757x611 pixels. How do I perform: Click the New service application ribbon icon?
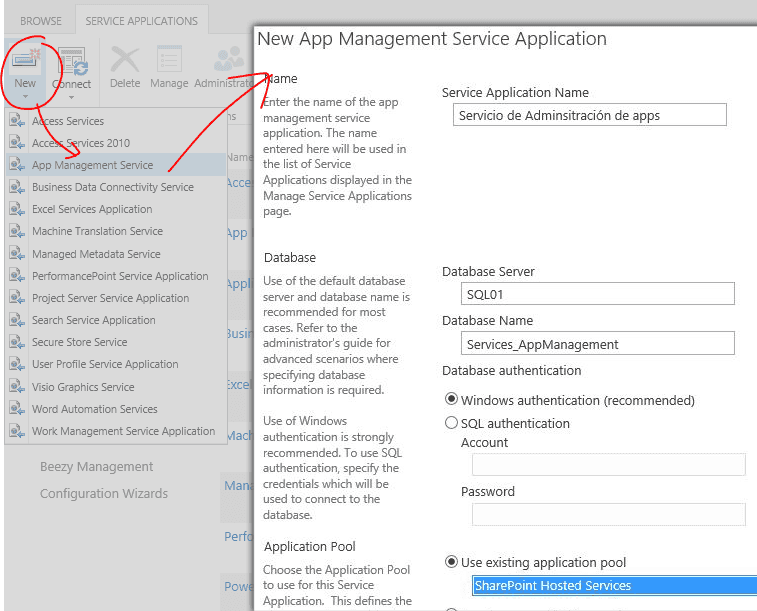click(25, 59)
